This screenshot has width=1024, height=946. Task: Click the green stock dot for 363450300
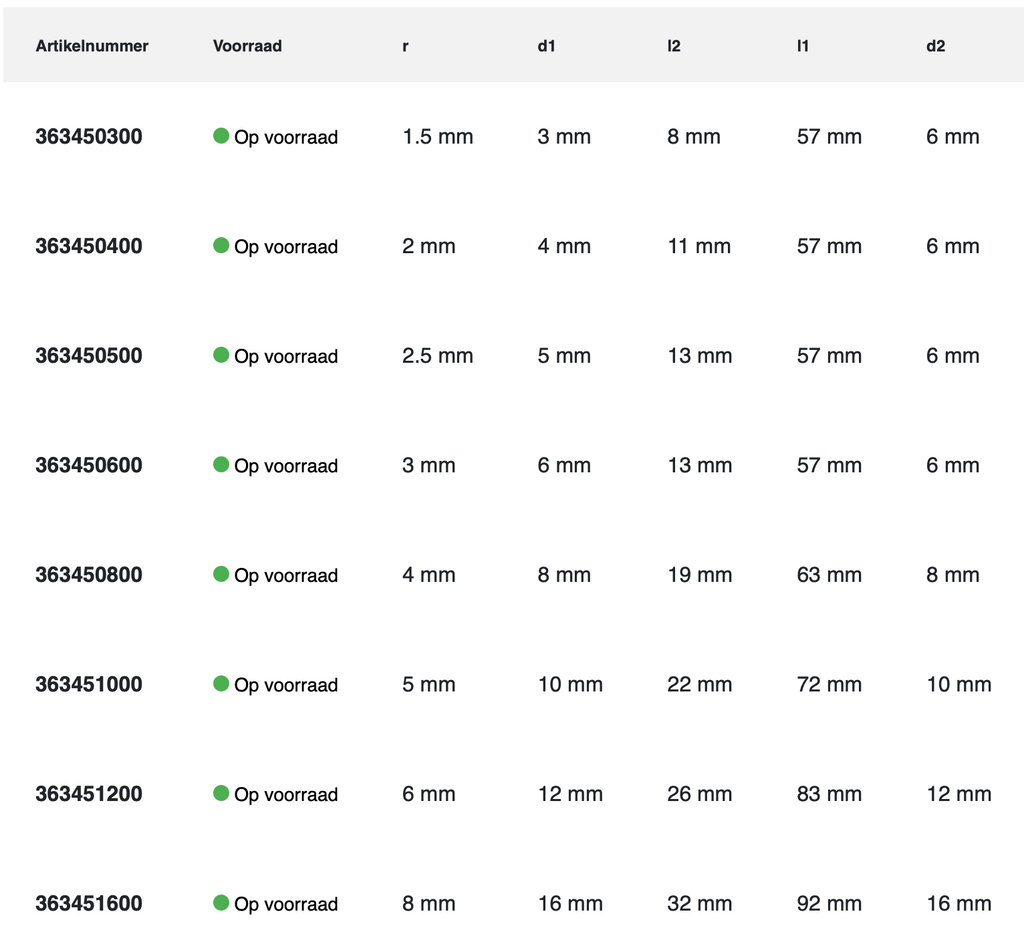(x=221, y=136)
